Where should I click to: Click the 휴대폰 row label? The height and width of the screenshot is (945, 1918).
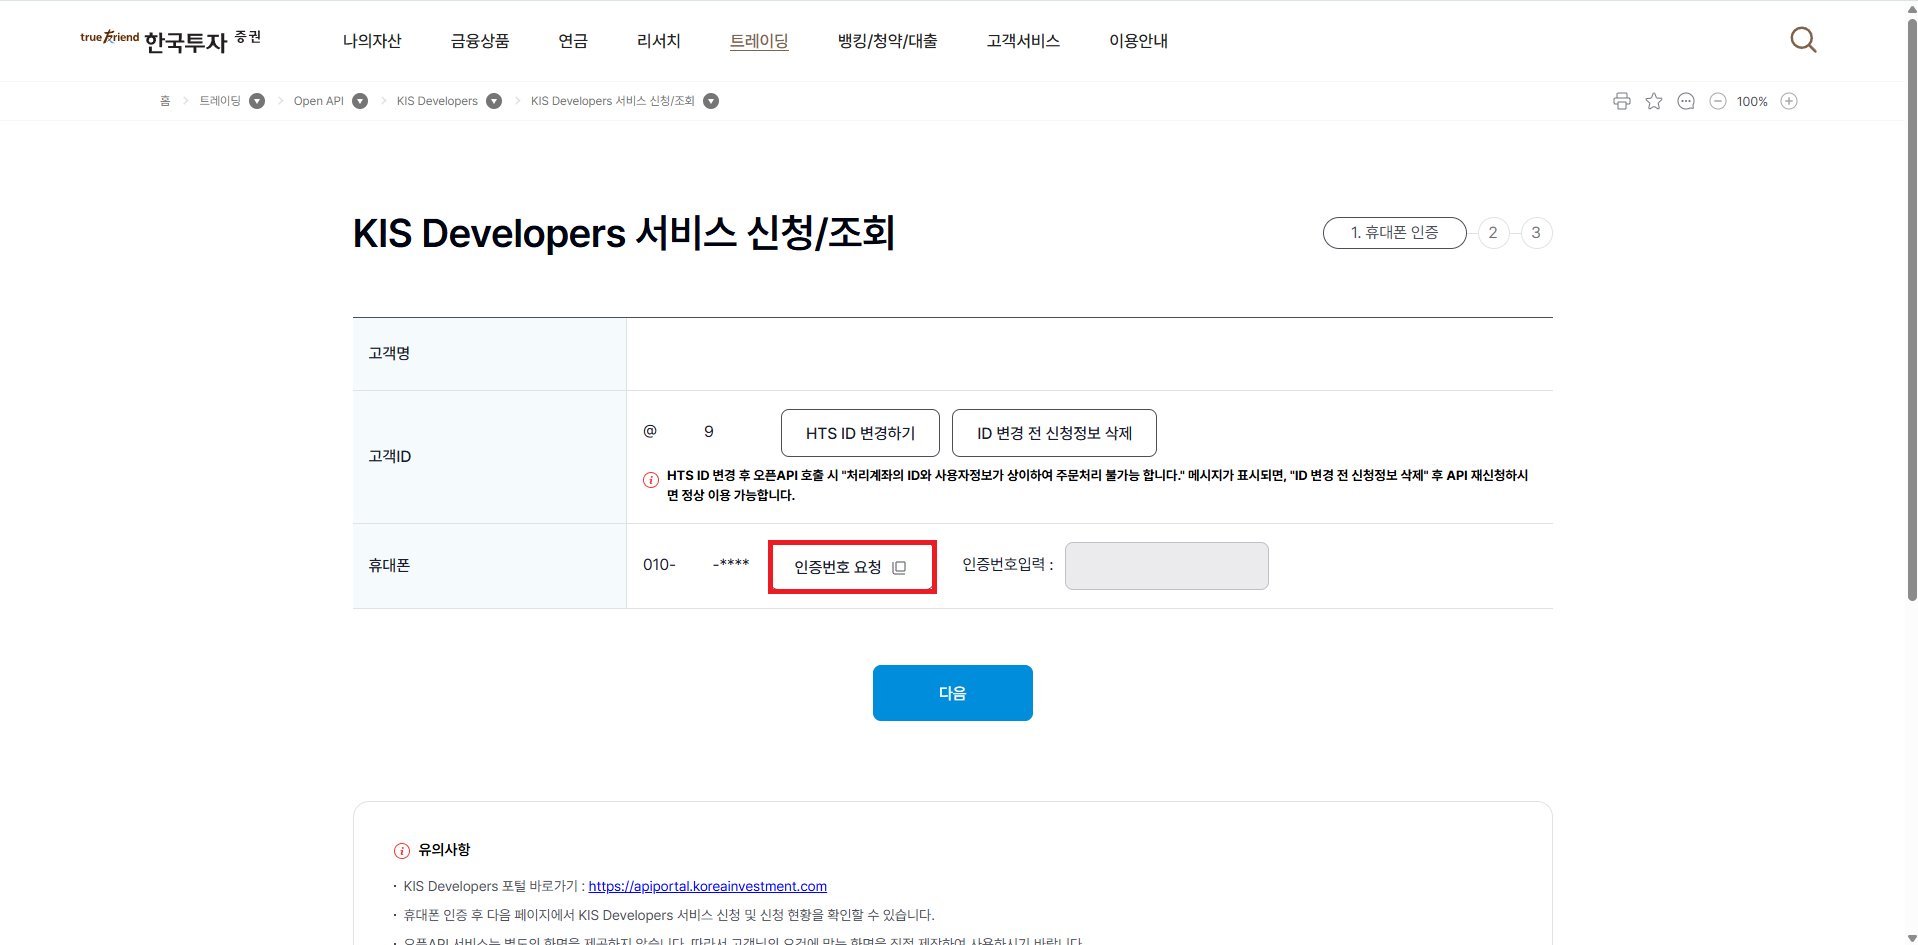389,565
